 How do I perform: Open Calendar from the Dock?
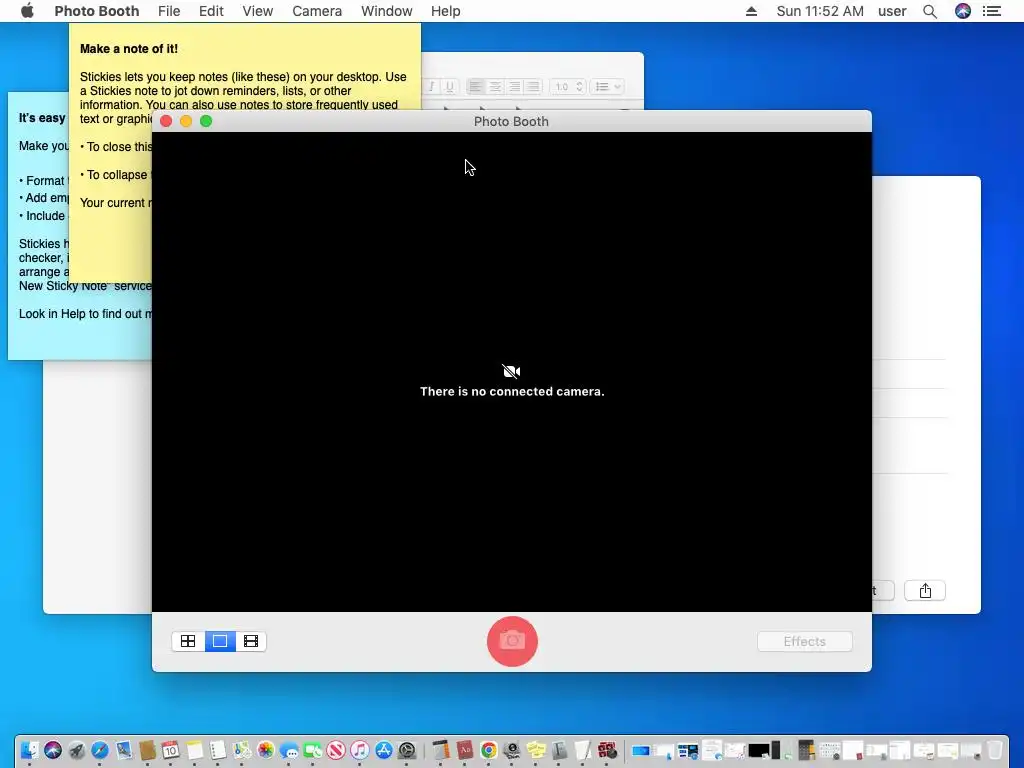click(x=170, y=750)
